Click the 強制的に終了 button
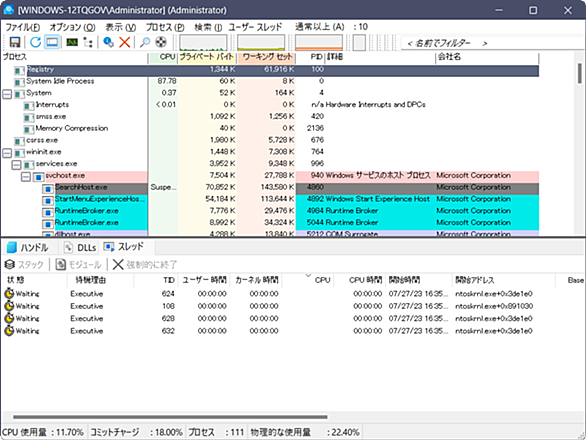This screenshot has height=440, width=586. pos(145,265)
